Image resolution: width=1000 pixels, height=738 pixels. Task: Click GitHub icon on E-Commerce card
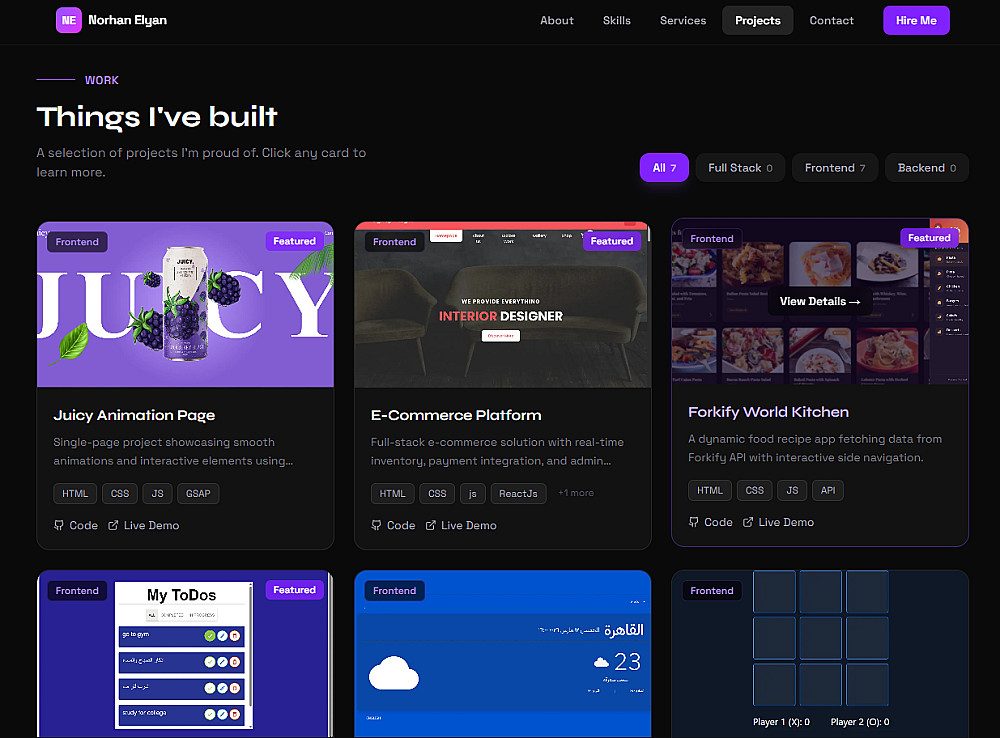click(376, 526)
